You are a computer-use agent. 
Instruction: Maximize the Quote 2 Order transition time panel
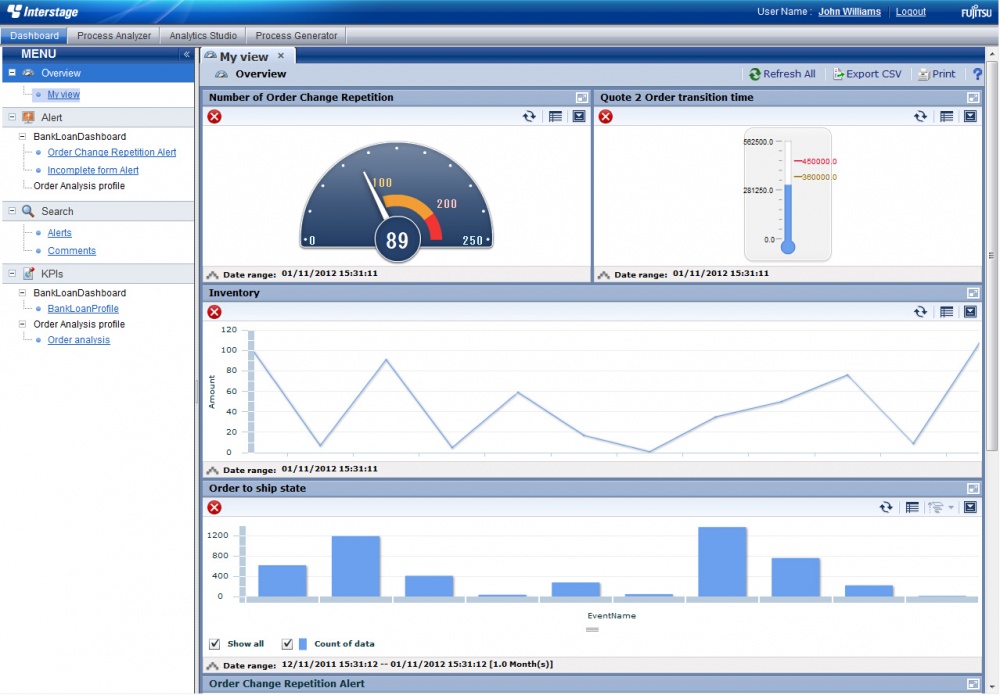(x=973, y=98)
